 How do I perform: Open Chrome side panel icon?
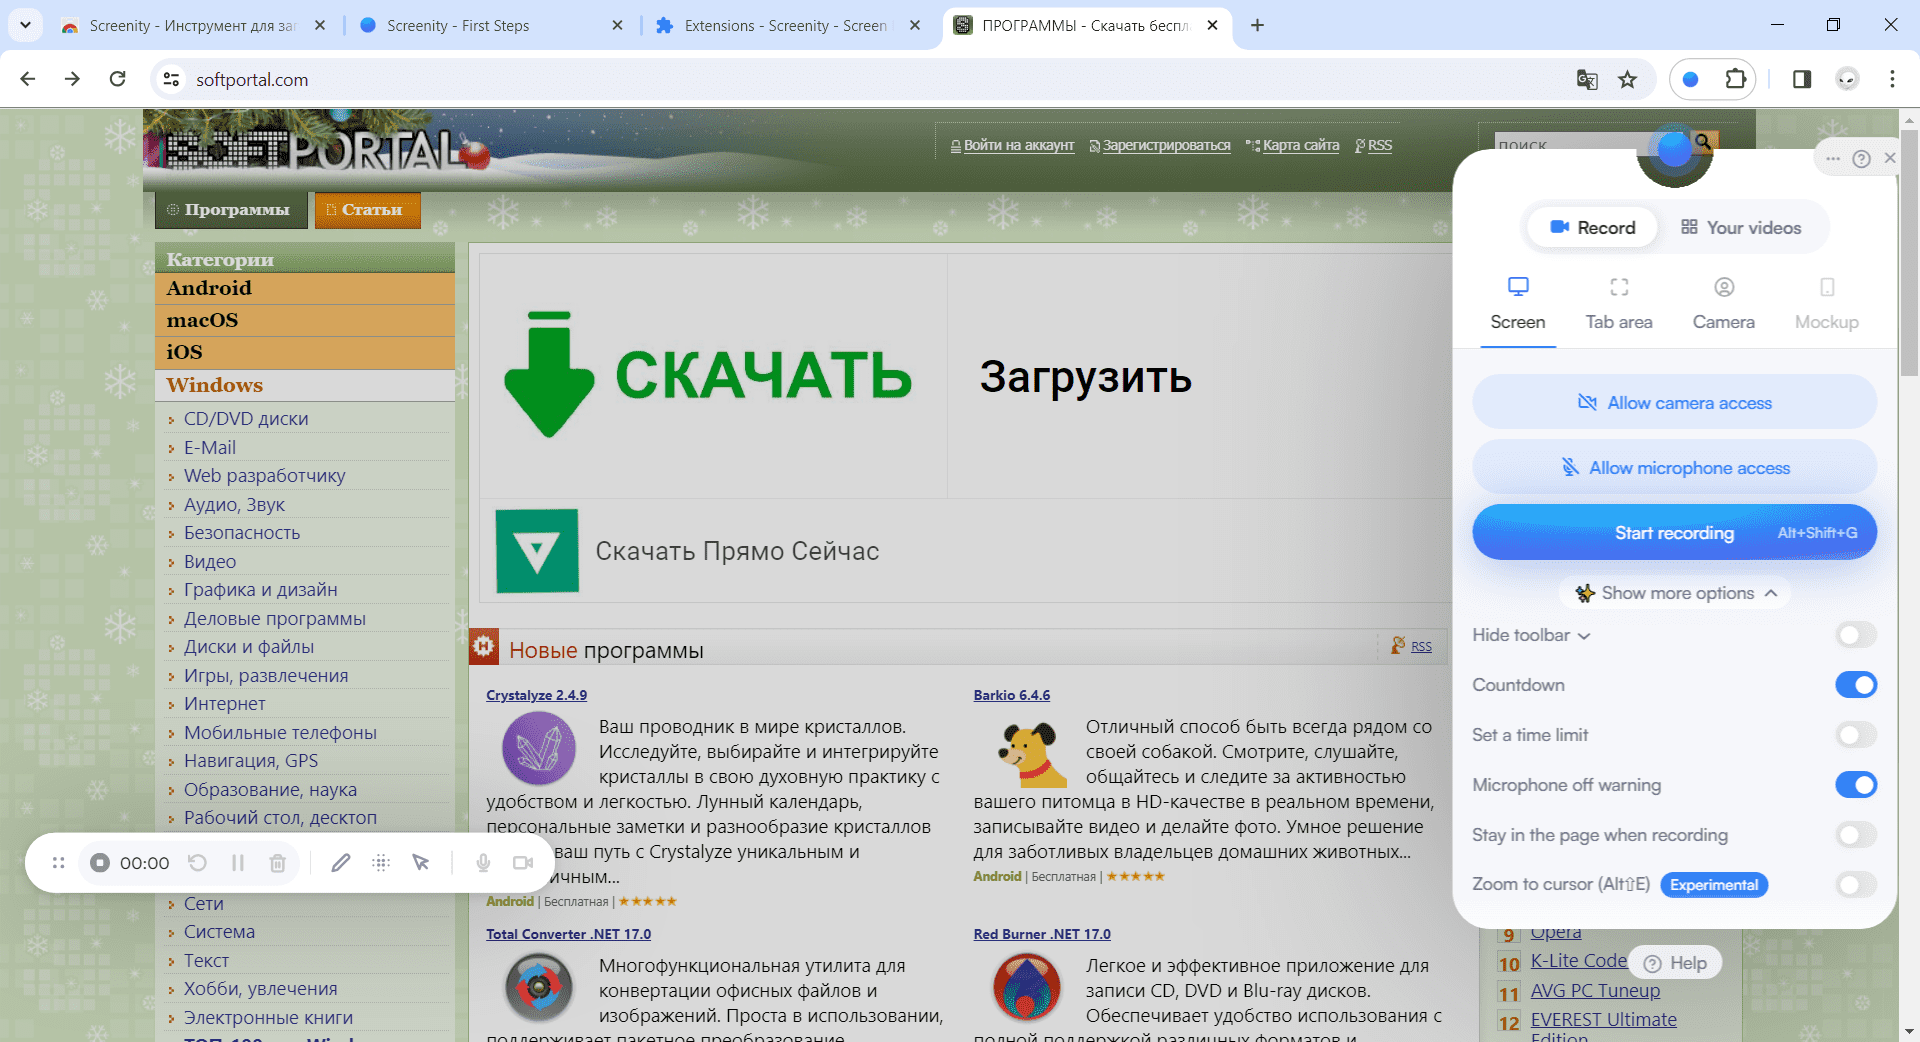coord(1802,79)
